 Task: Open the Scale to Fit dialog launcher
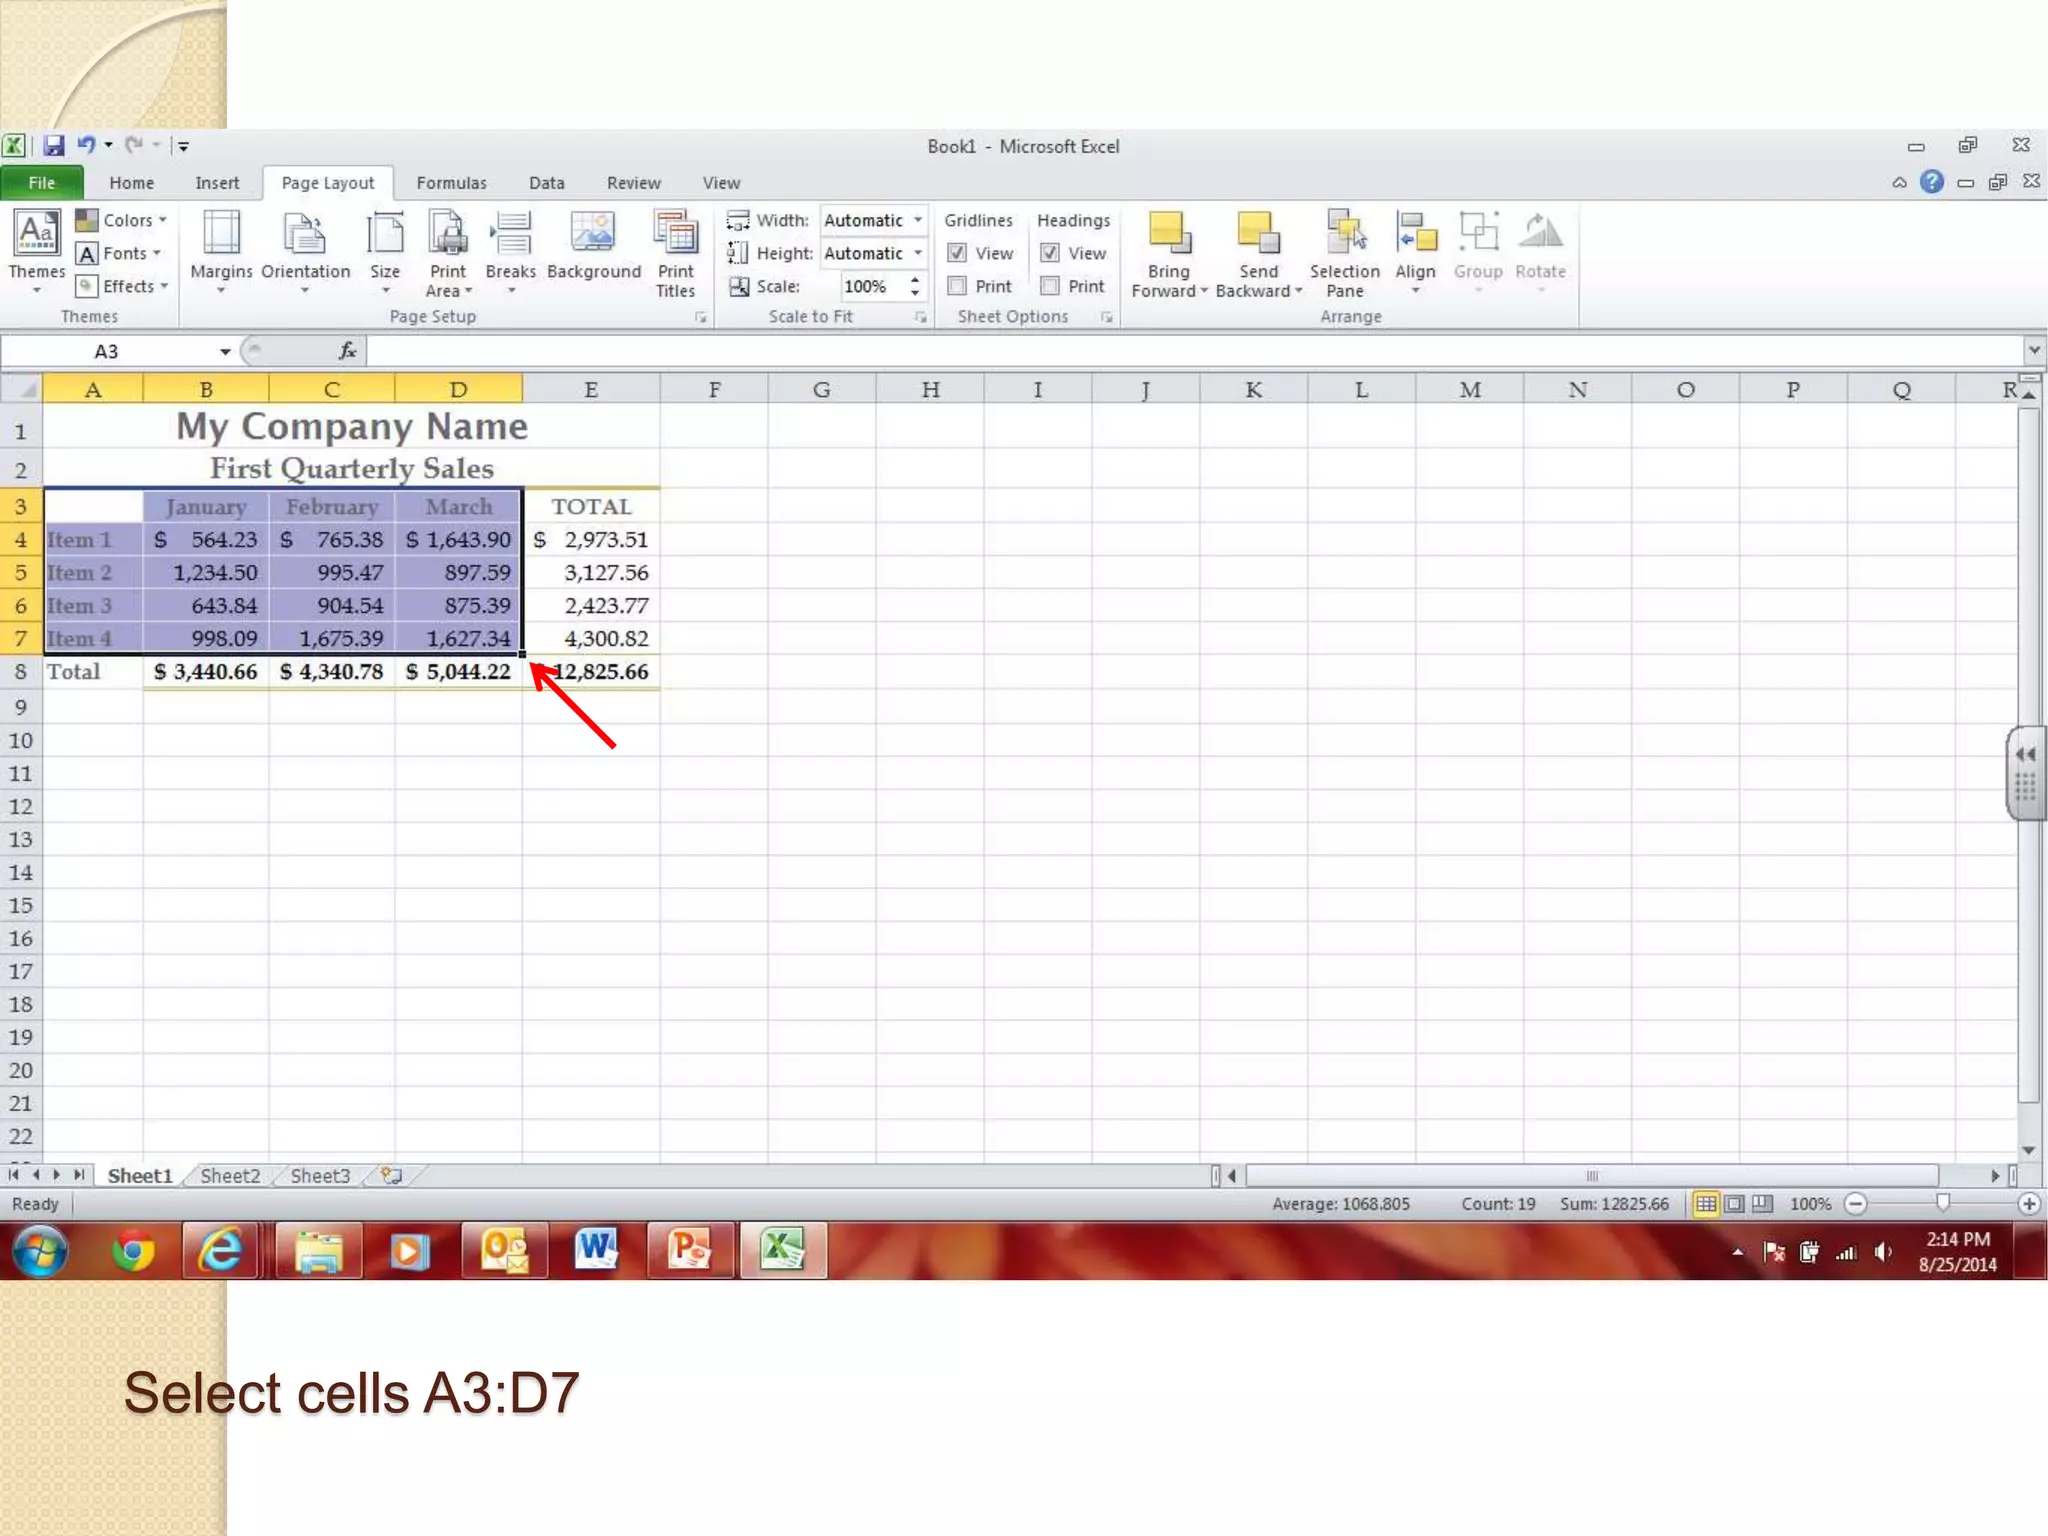pos(920,318)
